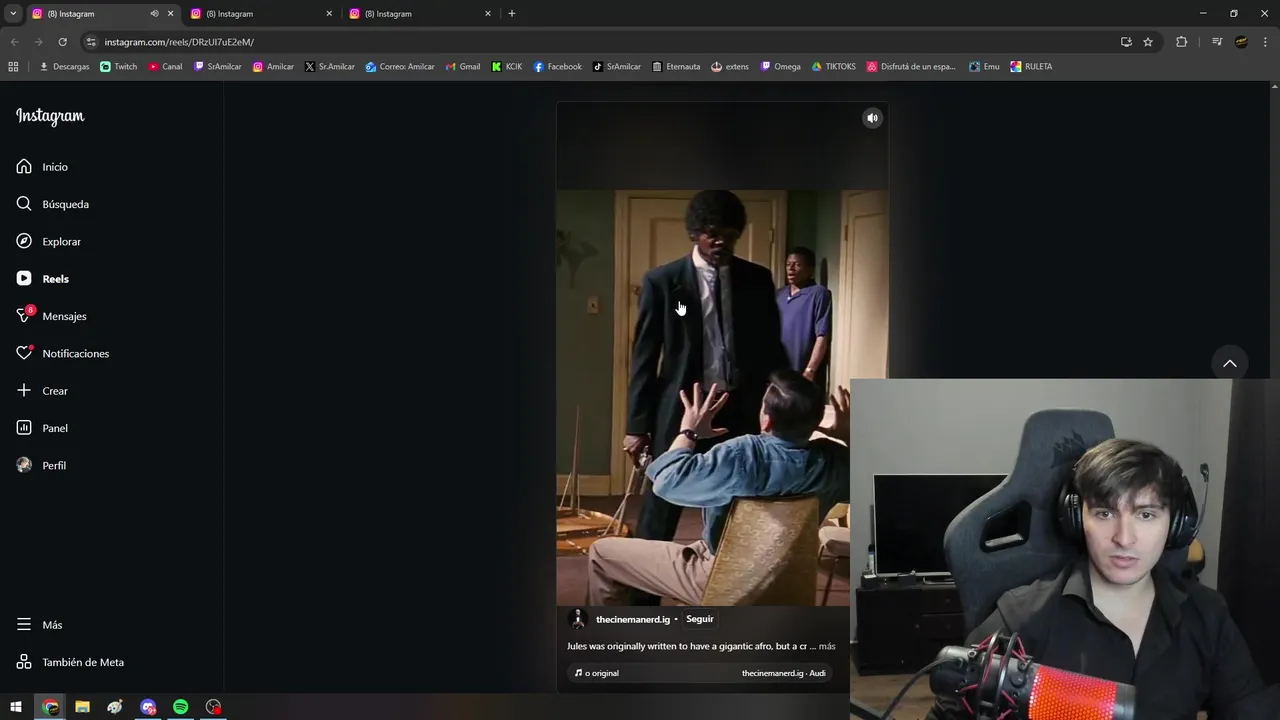
Task: Open the Sr.Amilcar X bookmark
Action: pyautogui.click(x=329, y=67)
